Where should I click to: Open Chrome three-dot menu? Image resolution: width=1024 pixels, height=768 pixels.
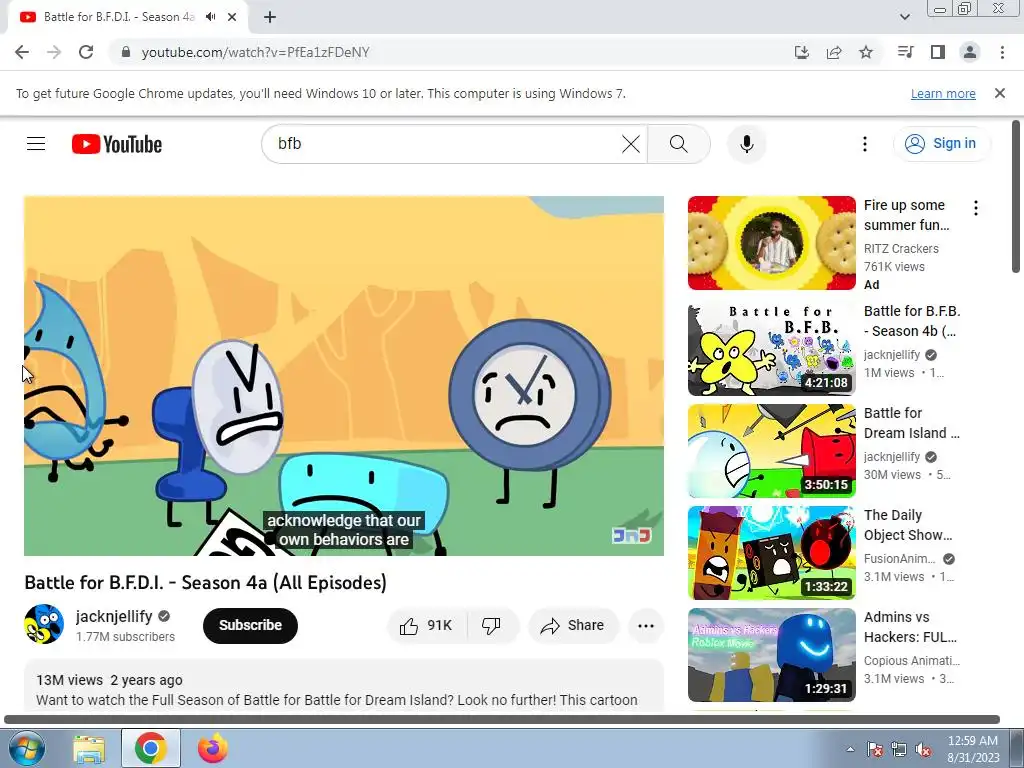click(x=1002, y=52)
